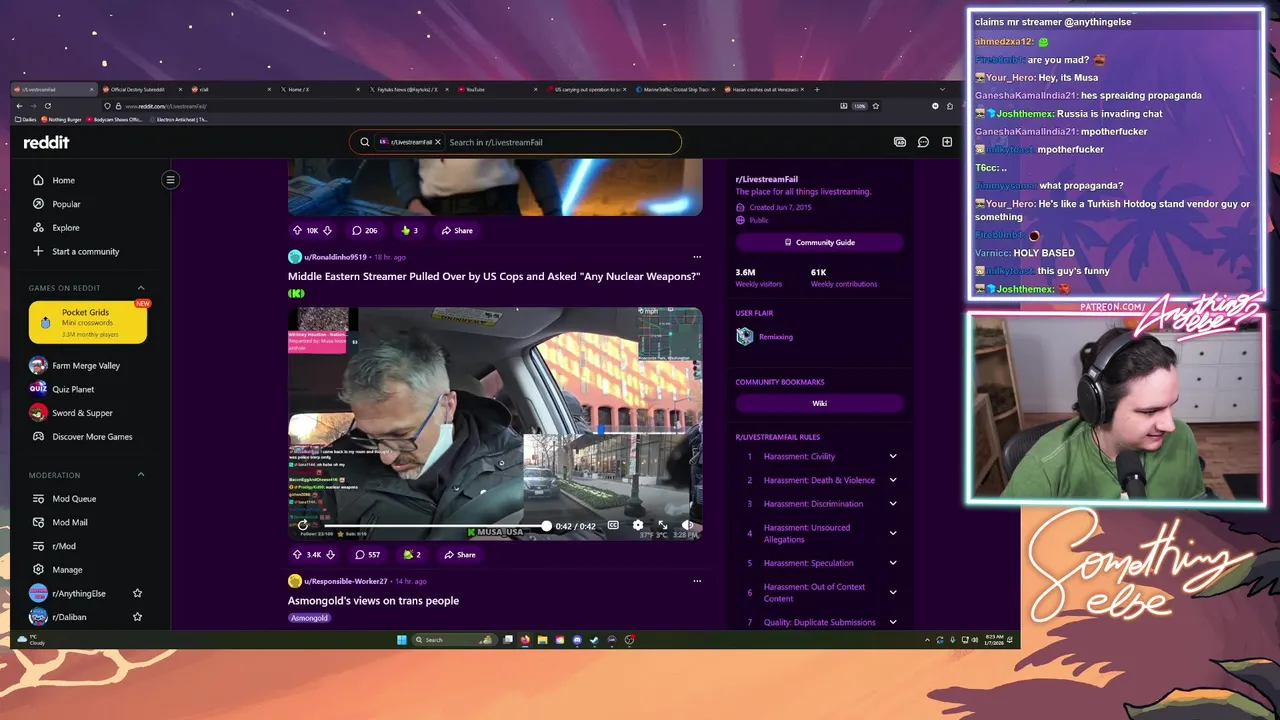Open overflow menu for u/Ronaldinho9519 post

[697, 257]
